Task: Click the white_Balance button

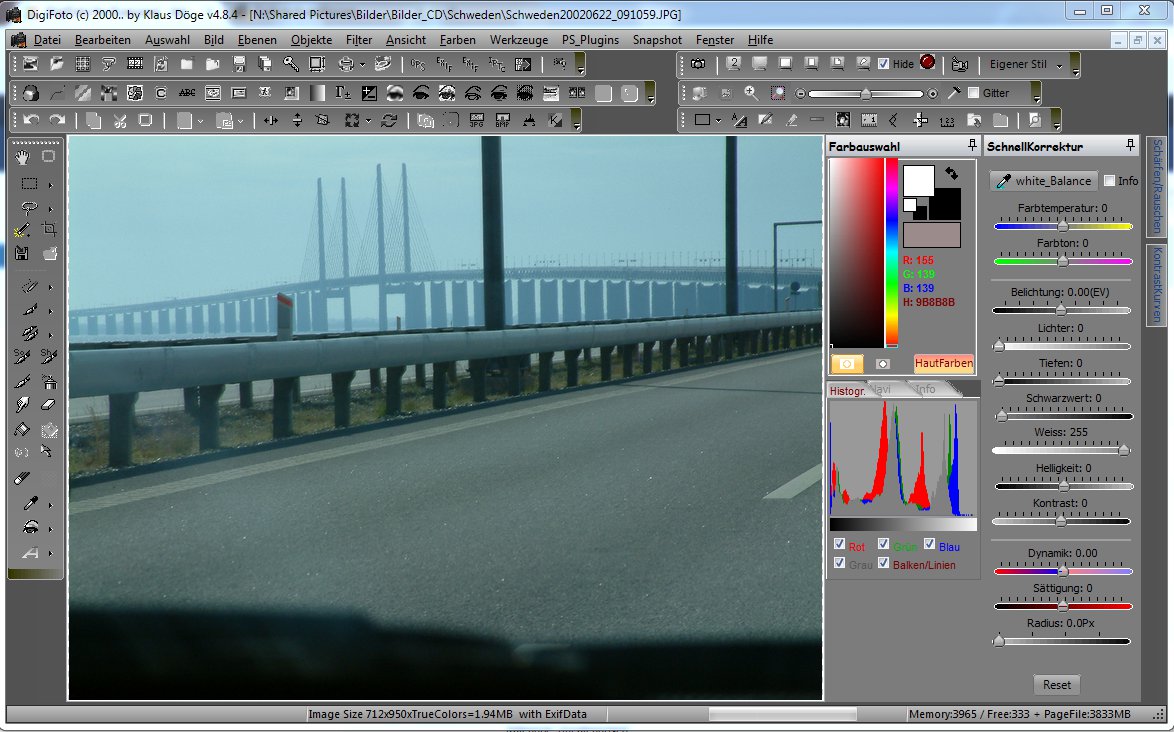Action: [1043, 181]
